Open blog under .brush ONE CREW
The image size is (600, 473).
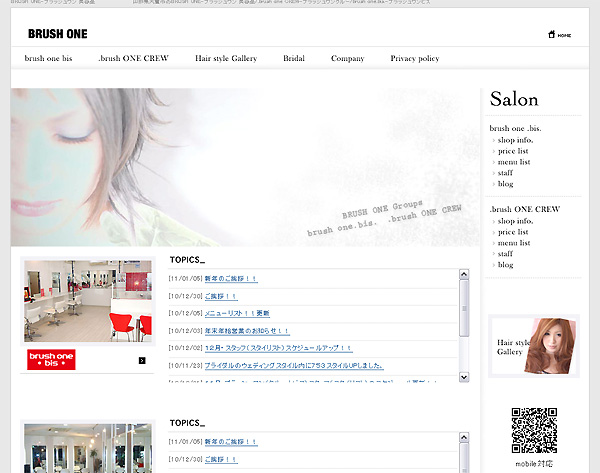click(505, 265)
